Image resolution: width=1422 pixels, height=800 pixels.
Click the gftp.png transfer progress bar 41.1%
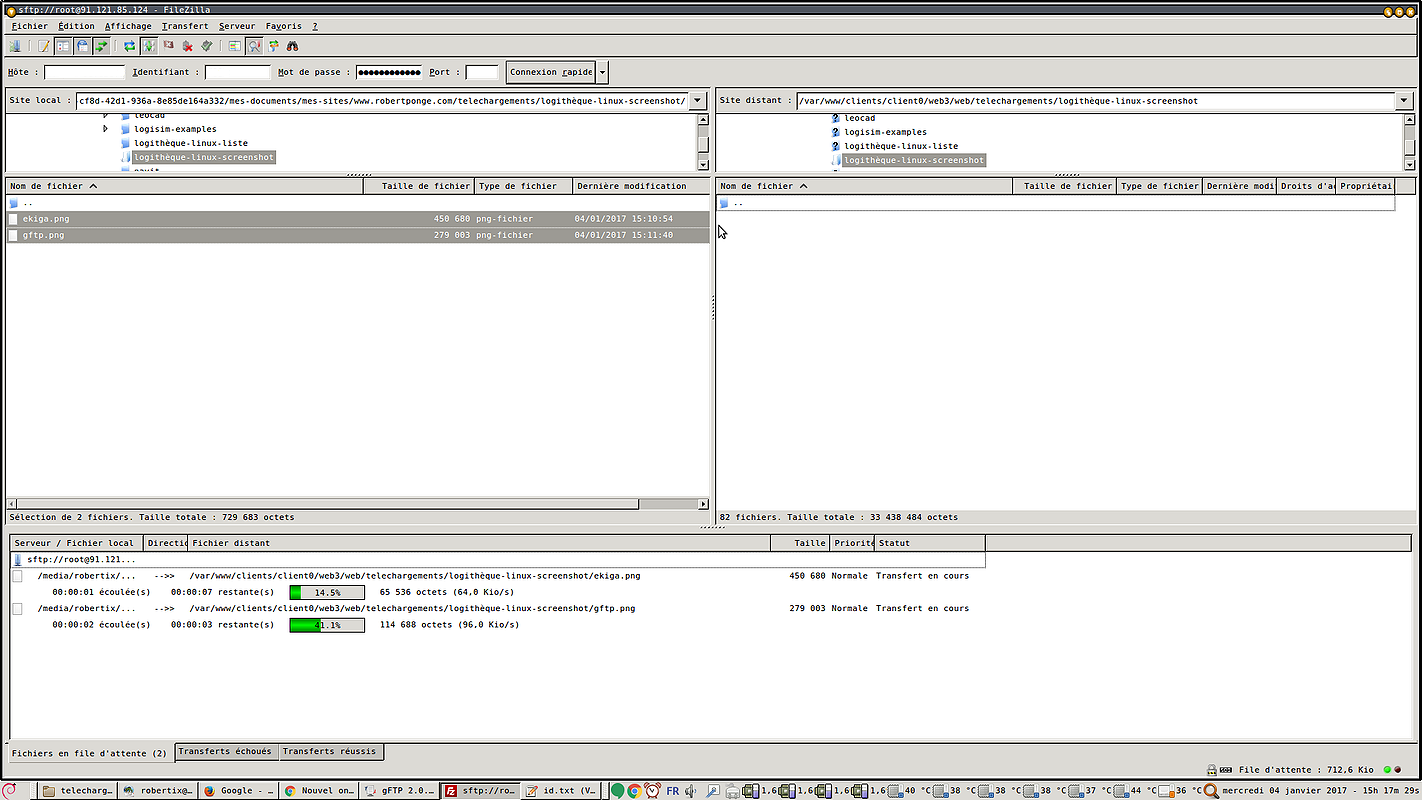(327, 625)
